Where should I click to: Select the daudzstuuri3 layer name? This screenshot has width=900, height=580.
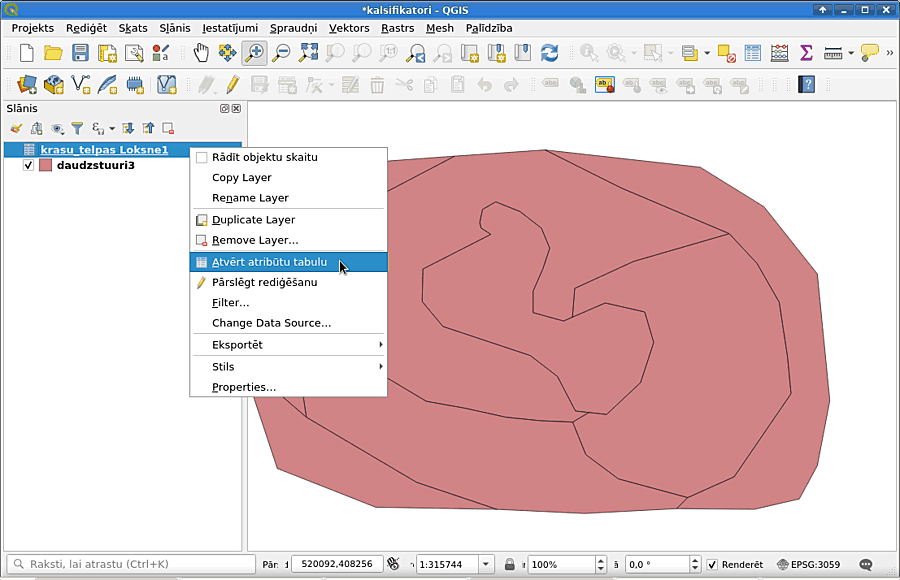pyautogui.click(x=95, y=165)
